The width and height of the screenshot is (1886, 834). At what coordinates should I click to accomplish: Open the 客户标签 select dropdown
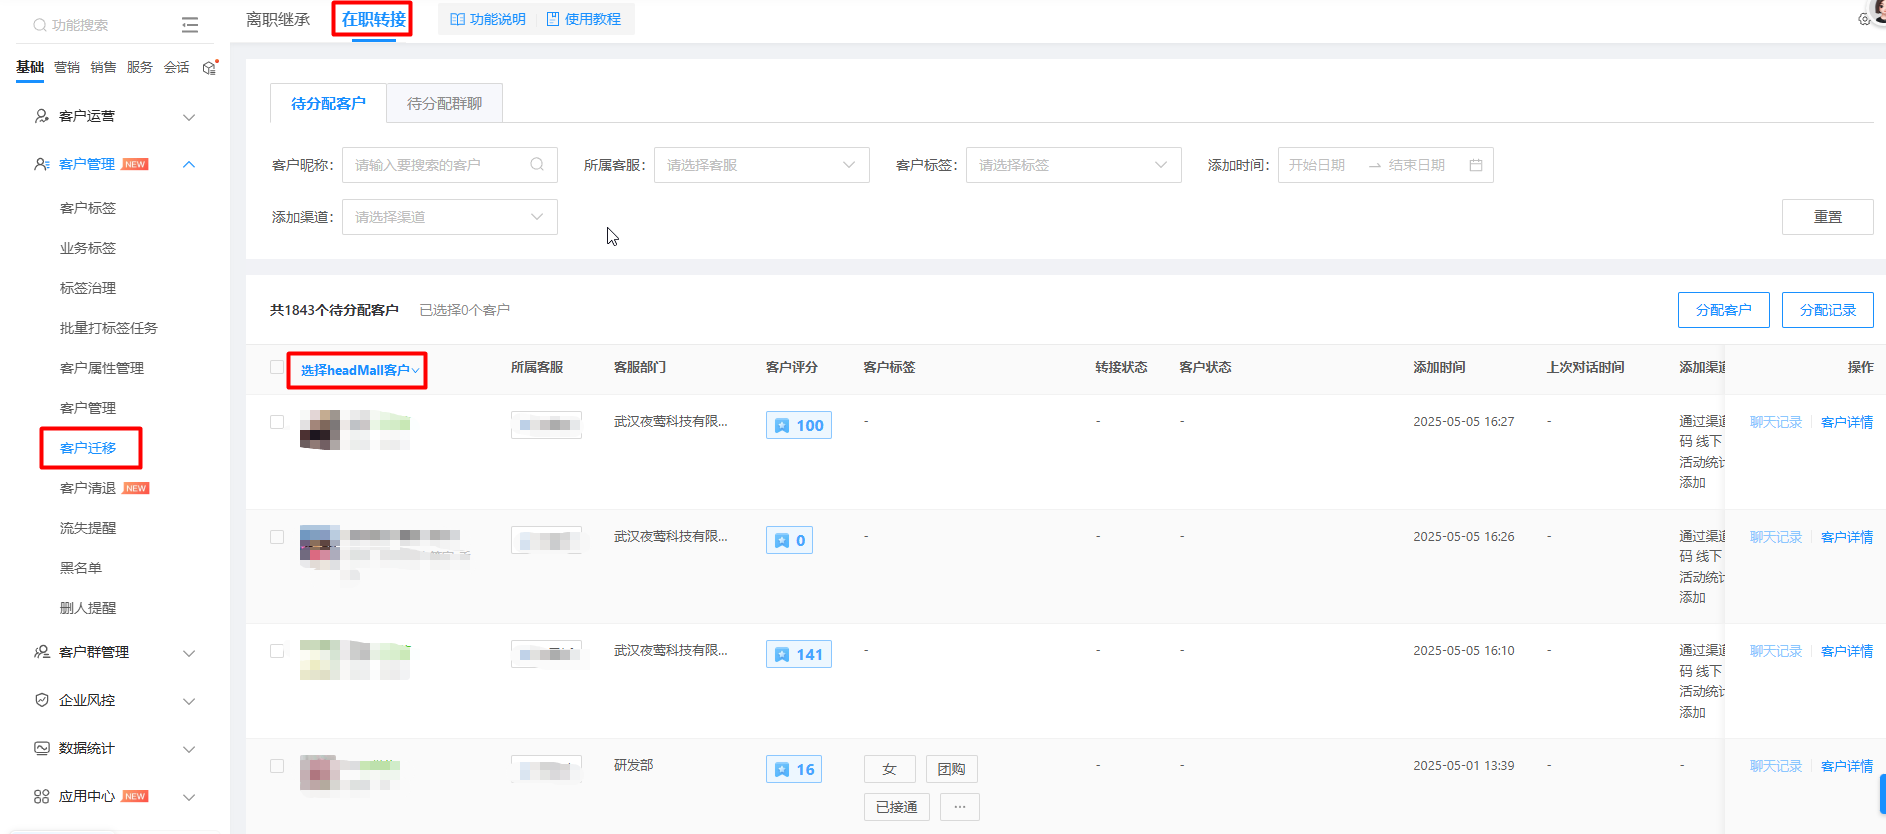coord(1074,165)
